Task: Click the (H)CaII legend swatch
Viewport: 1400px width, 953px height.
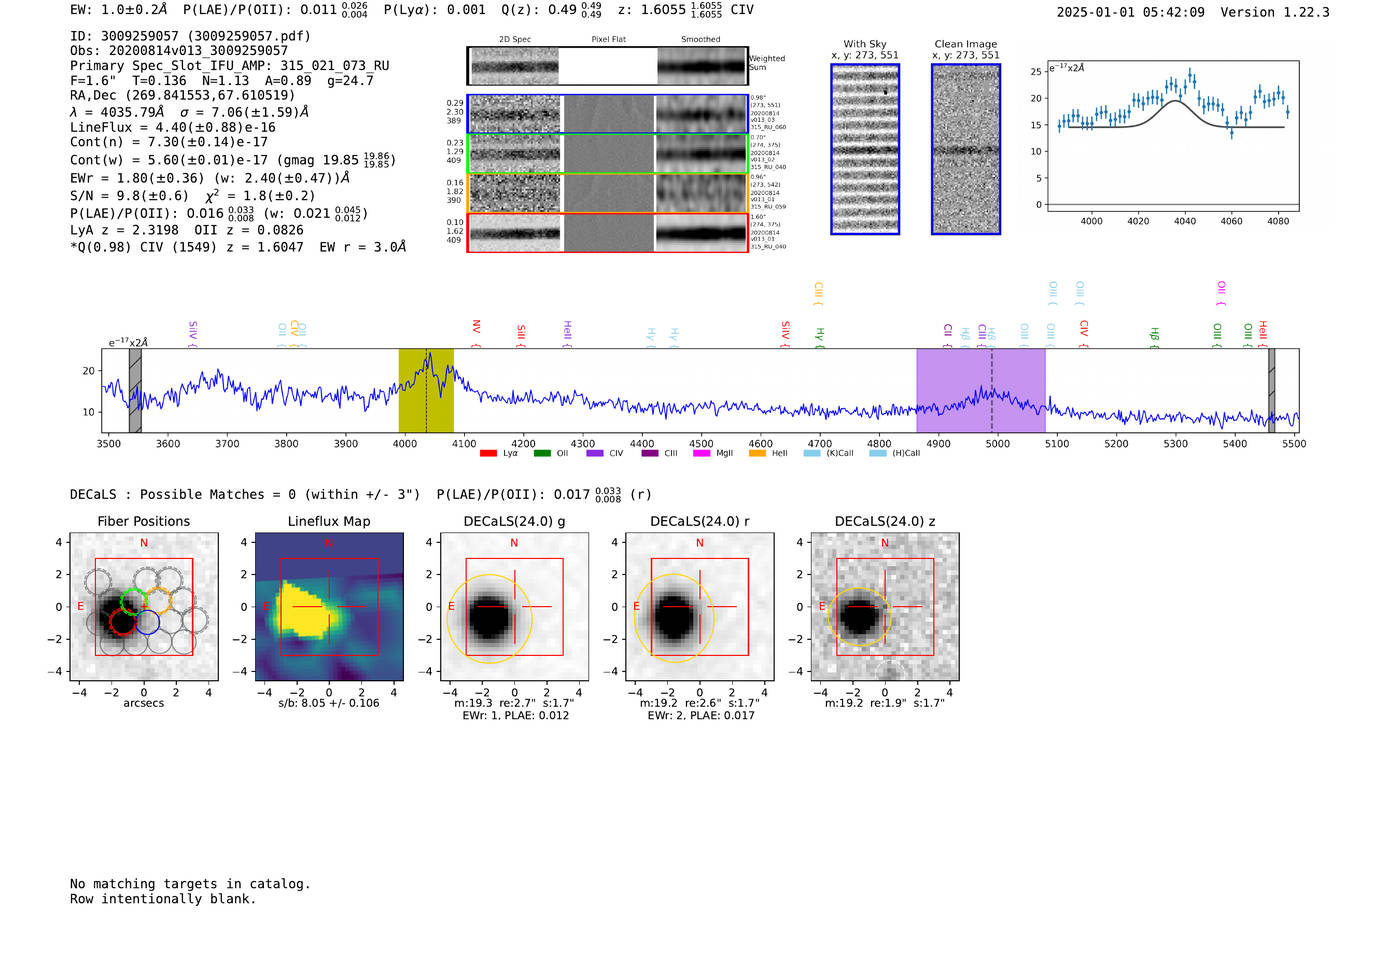Action: click(878, 454)
